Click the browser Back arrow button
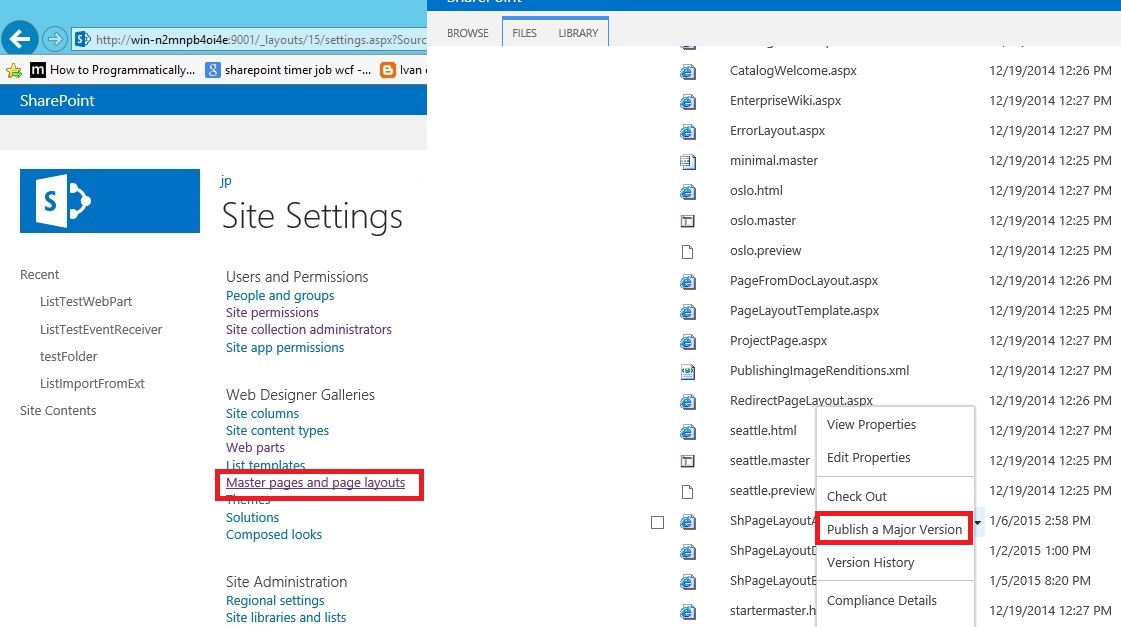 click(20, 38)
